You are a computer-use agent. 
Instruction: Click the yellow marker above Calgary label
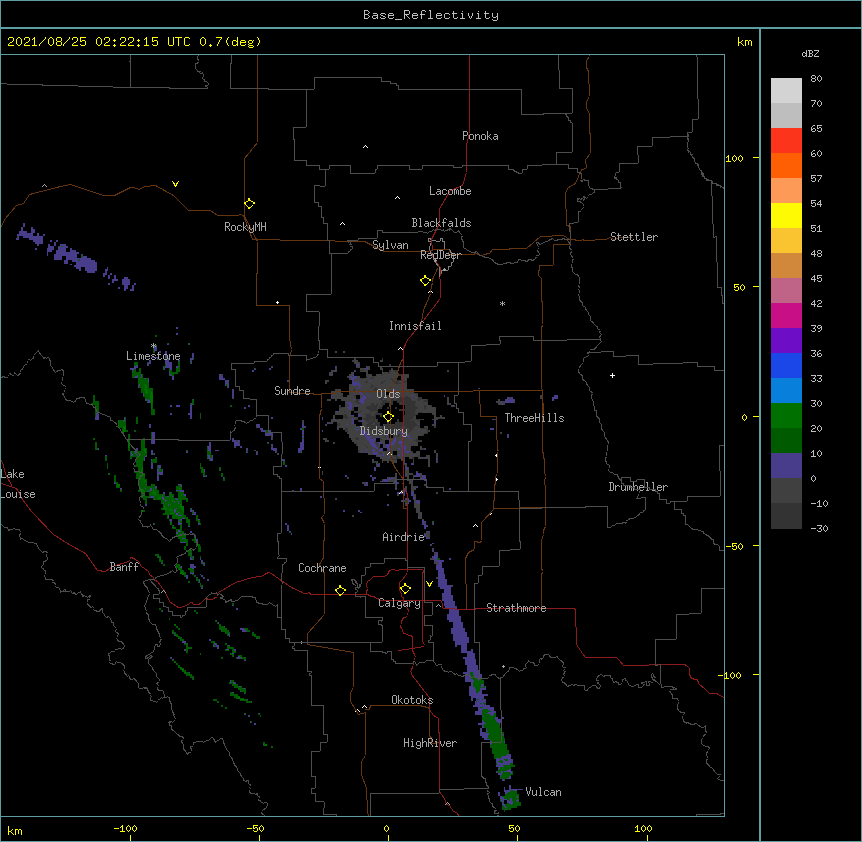click(405, 589)
